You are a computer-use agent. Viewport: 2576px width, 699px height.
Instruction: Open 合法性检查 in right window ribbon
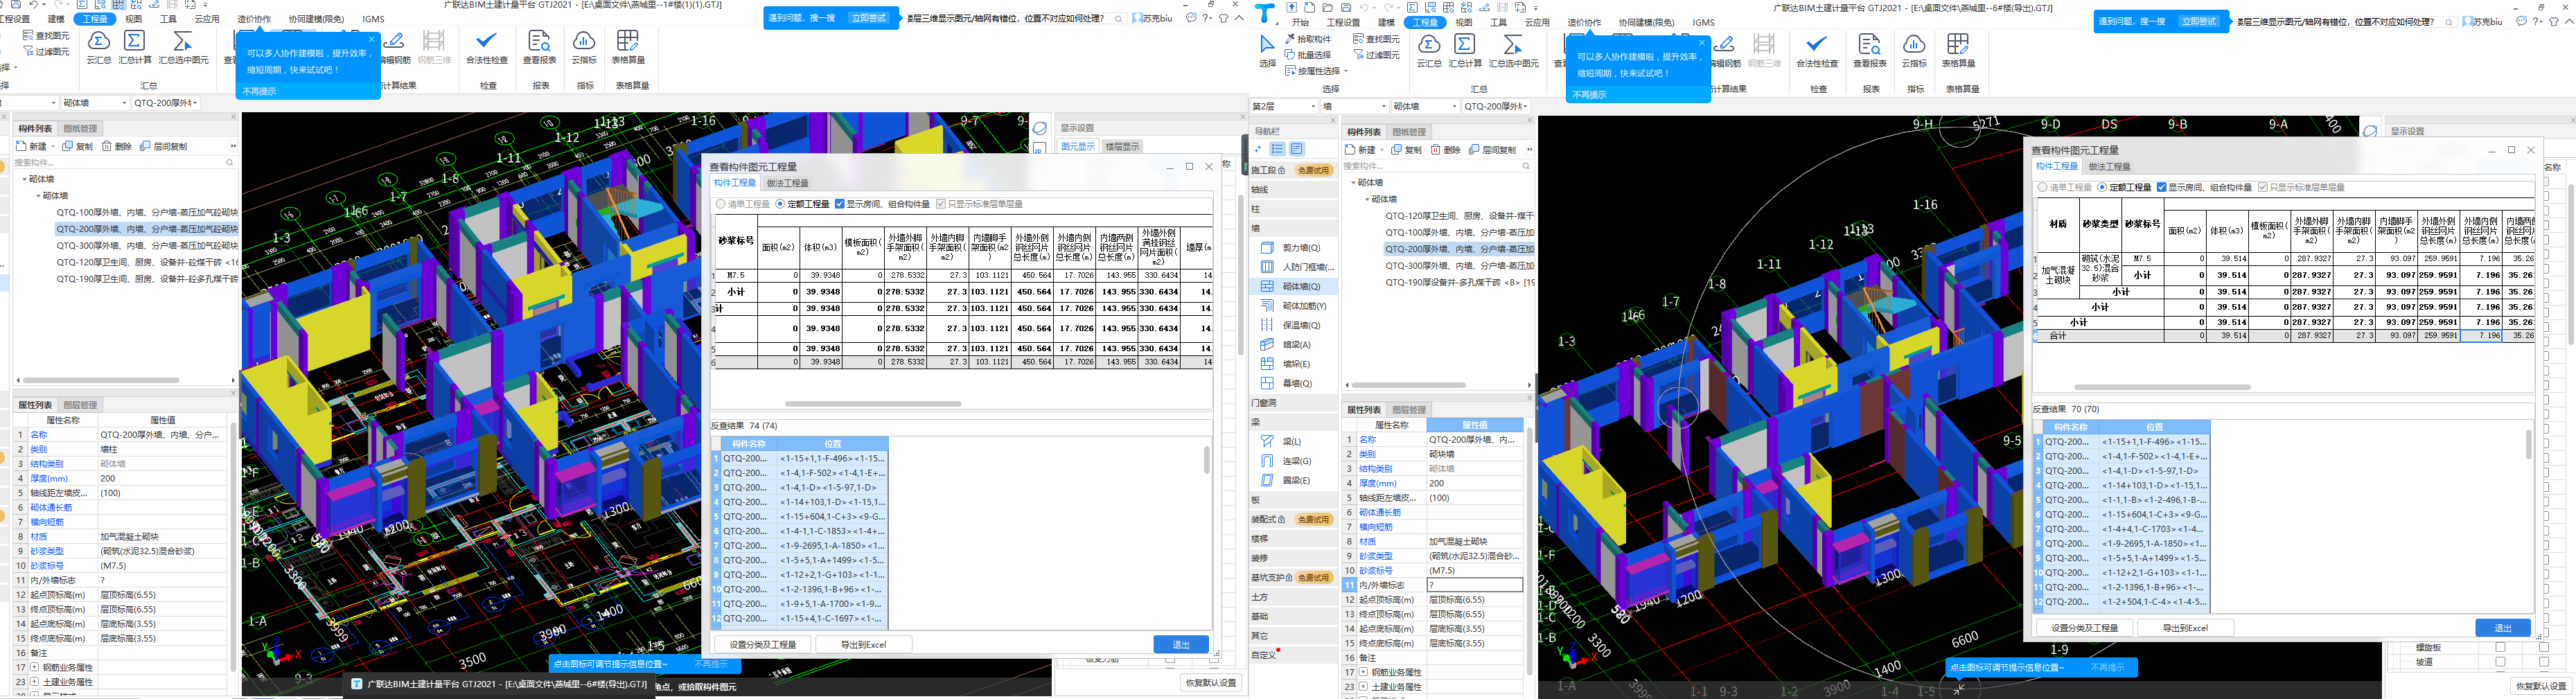coord(1817,51)
